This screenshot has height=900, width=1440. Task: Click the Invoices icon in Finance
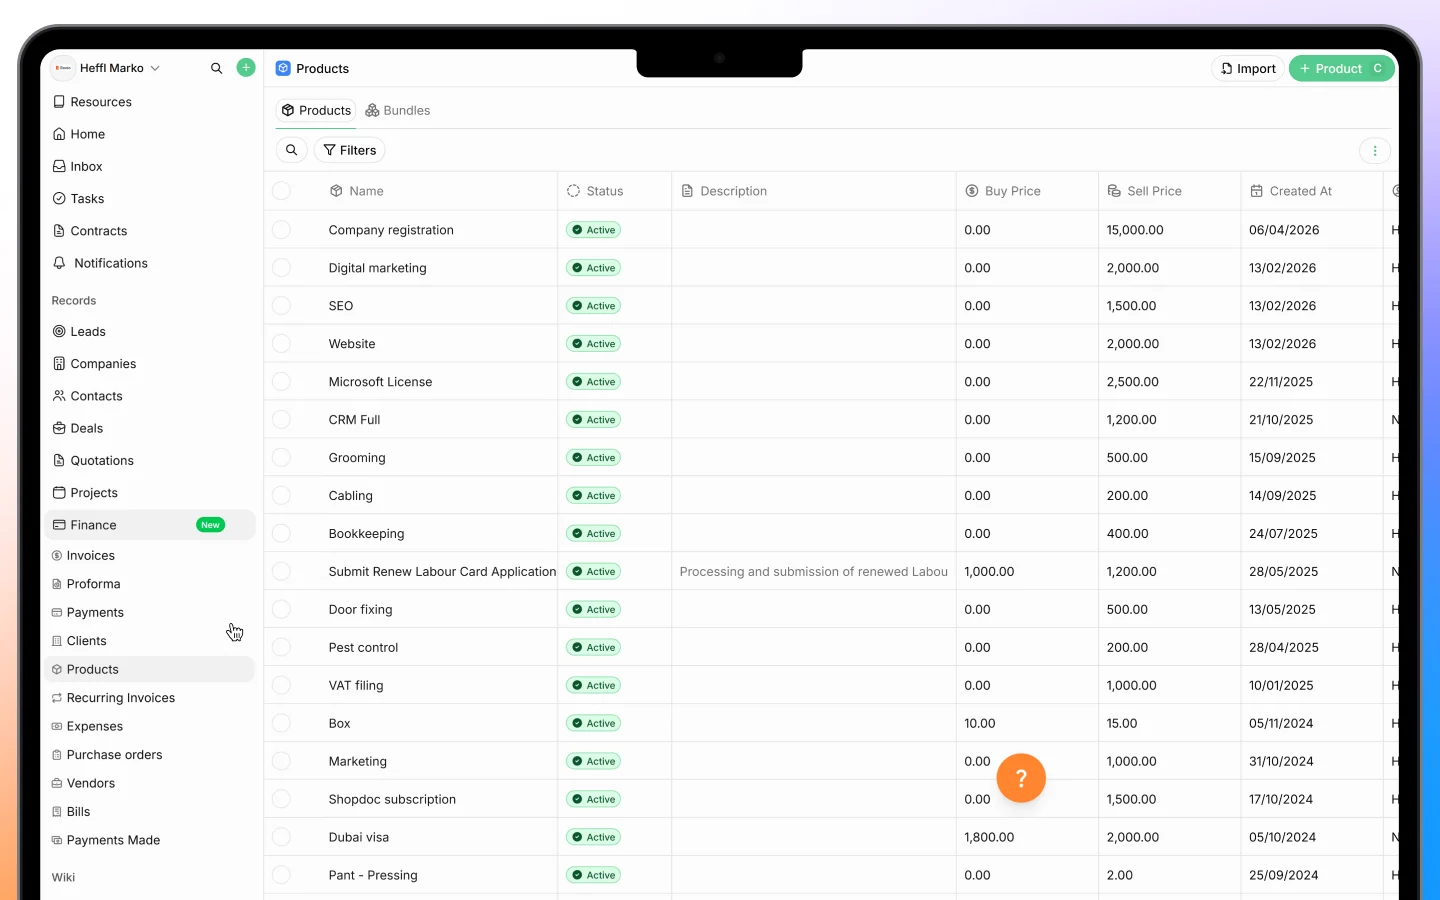pos(57,556)
